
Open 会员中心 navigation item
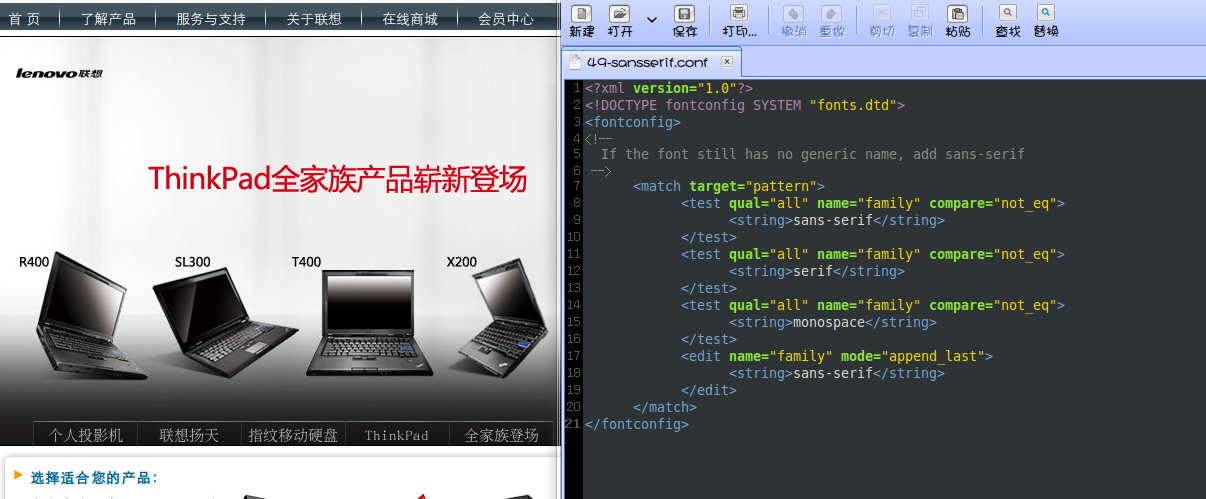click(506, 19)
